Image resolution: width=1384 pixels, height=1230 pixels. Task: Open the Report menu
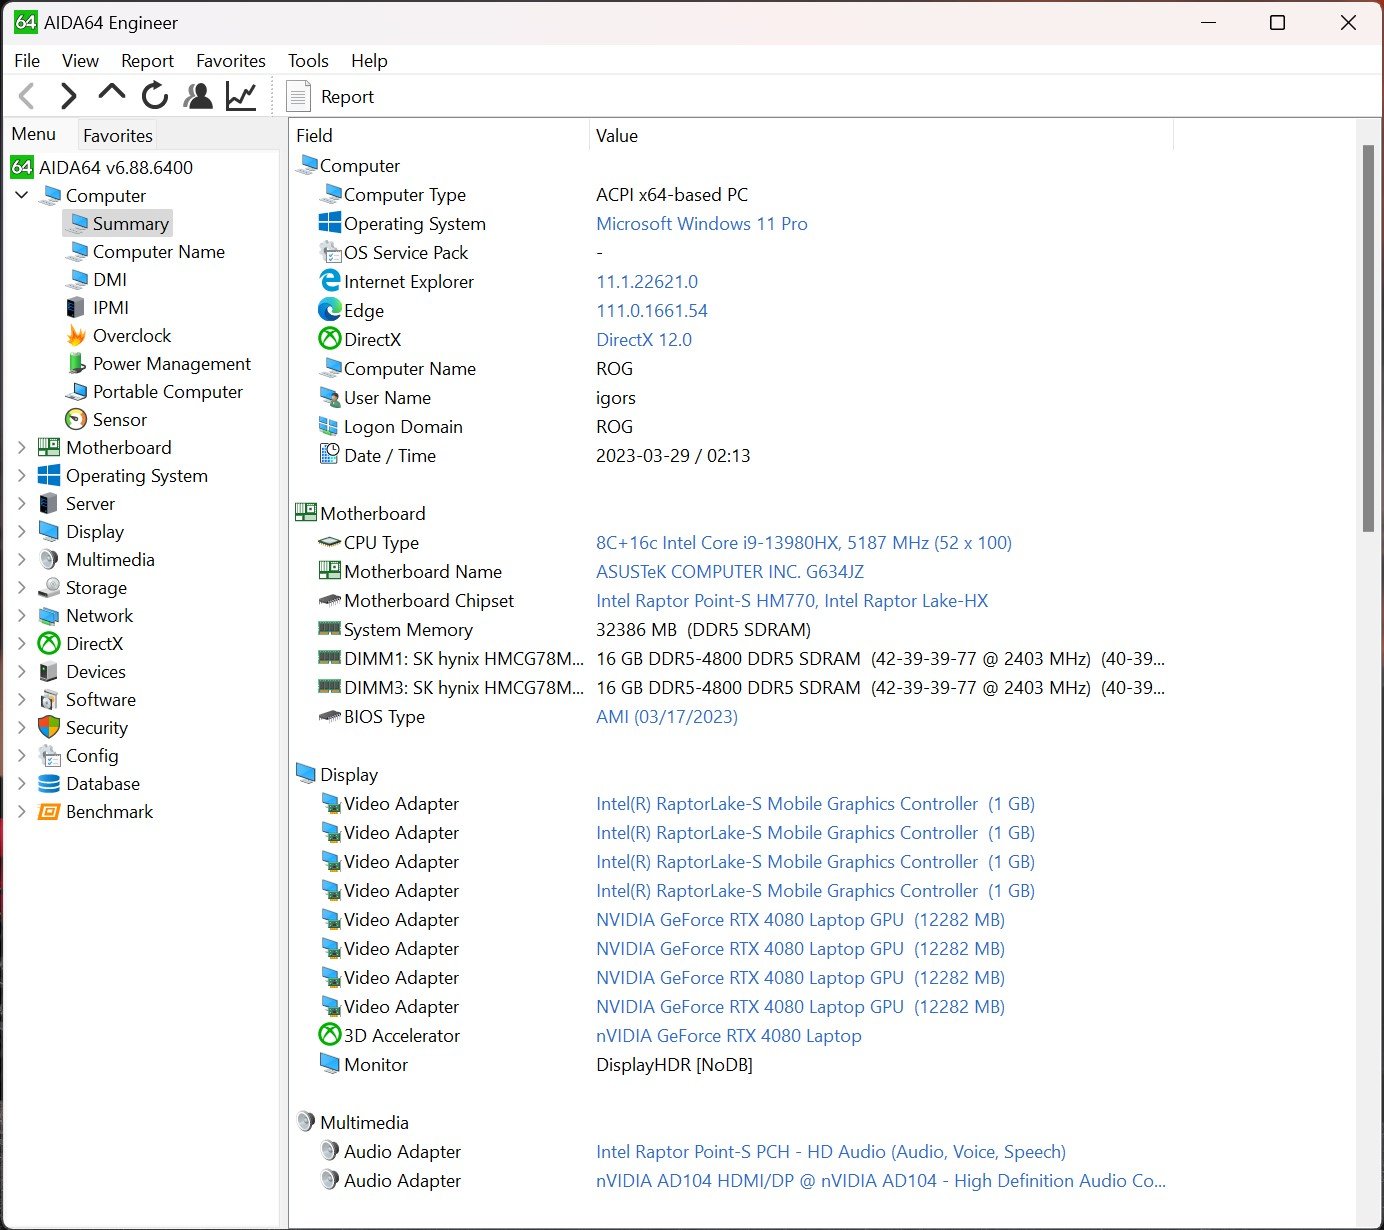click(x=147, y=61)
